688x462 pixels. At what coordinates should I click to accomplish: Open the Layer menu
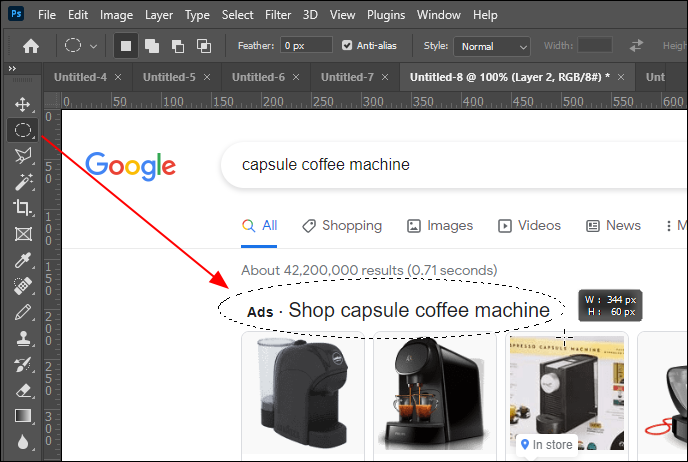(159, 15)
